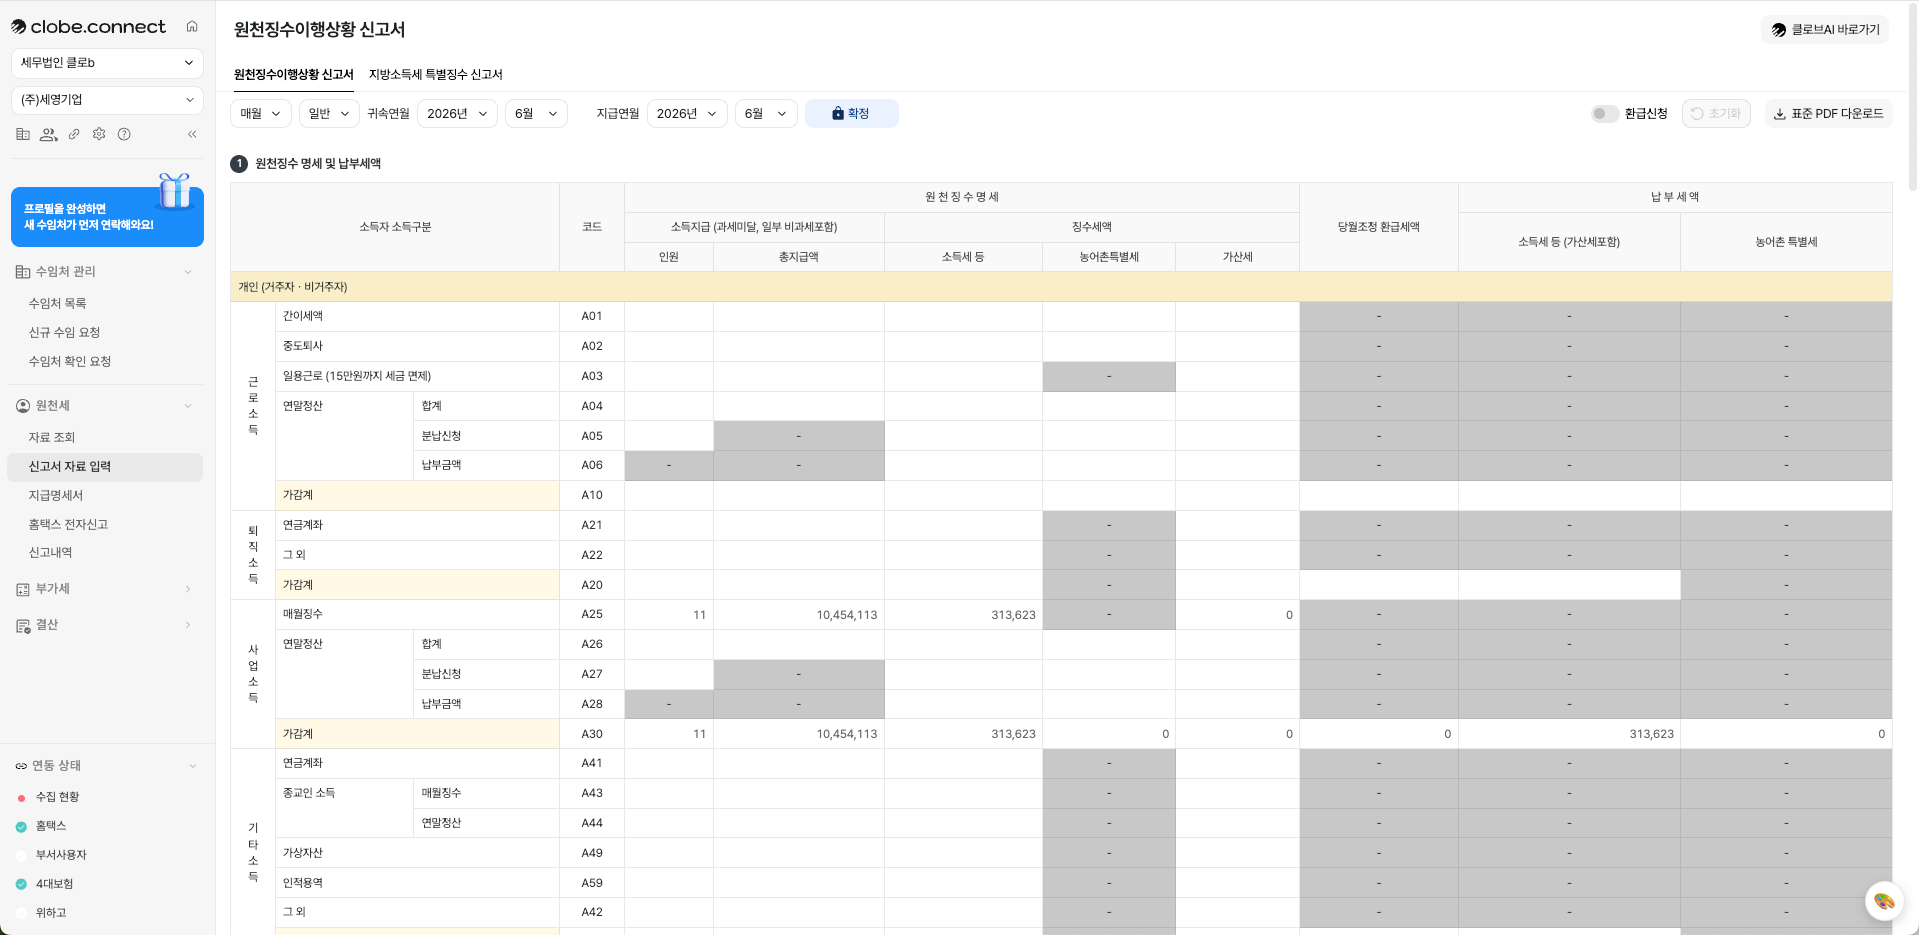Screen dimensions: 1919x935
Task: Toggle the 환급신청 switch
Action: coord(1605,114)
